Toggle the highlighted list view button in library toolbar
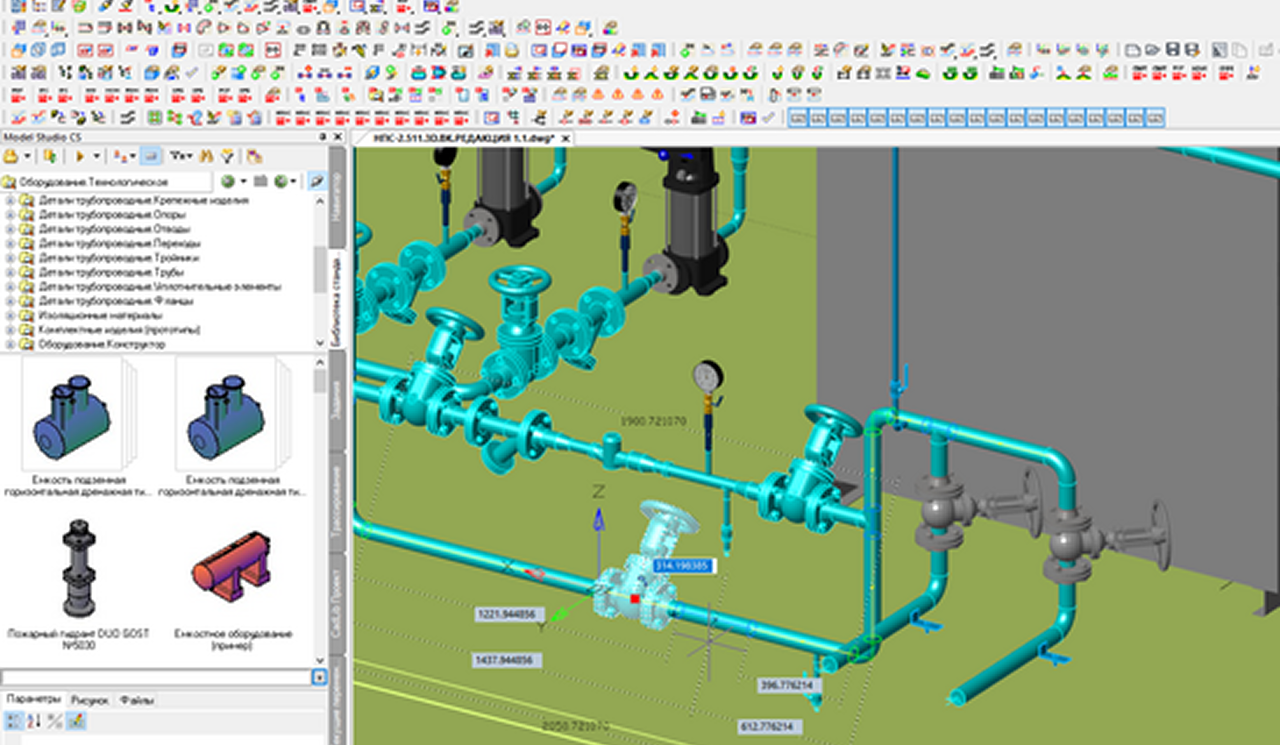The image size is (1280, 745). coord(151,156)
